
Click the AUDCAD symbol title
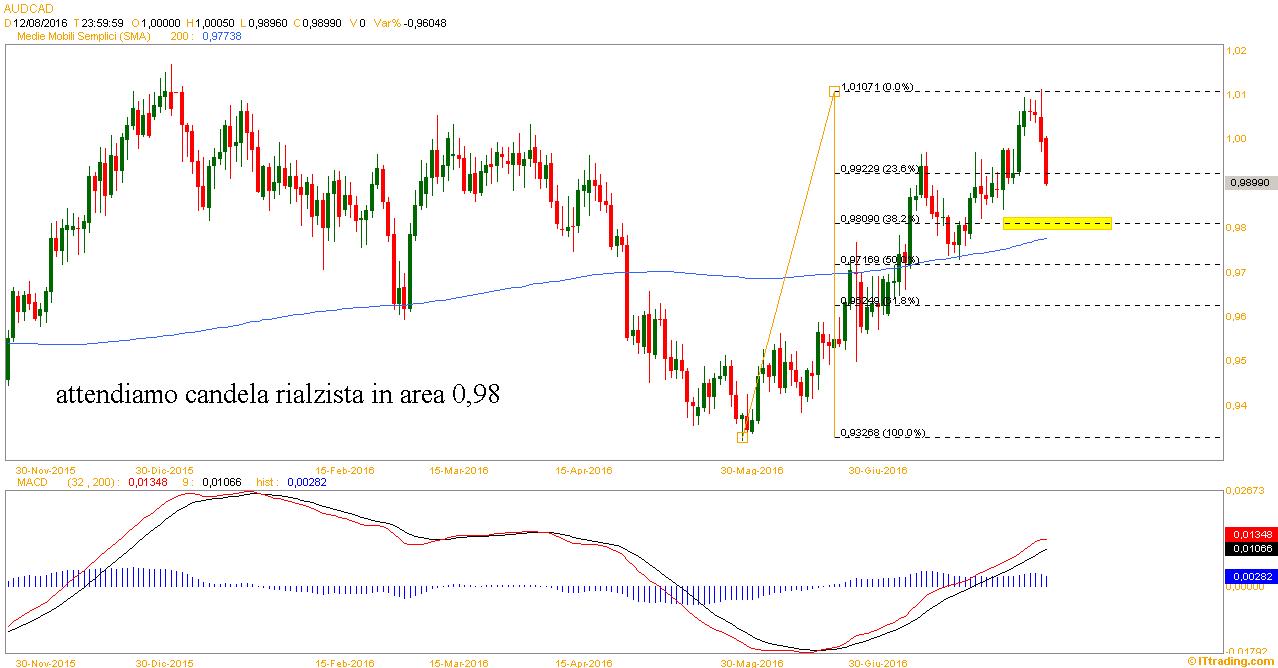coord(29,9)
